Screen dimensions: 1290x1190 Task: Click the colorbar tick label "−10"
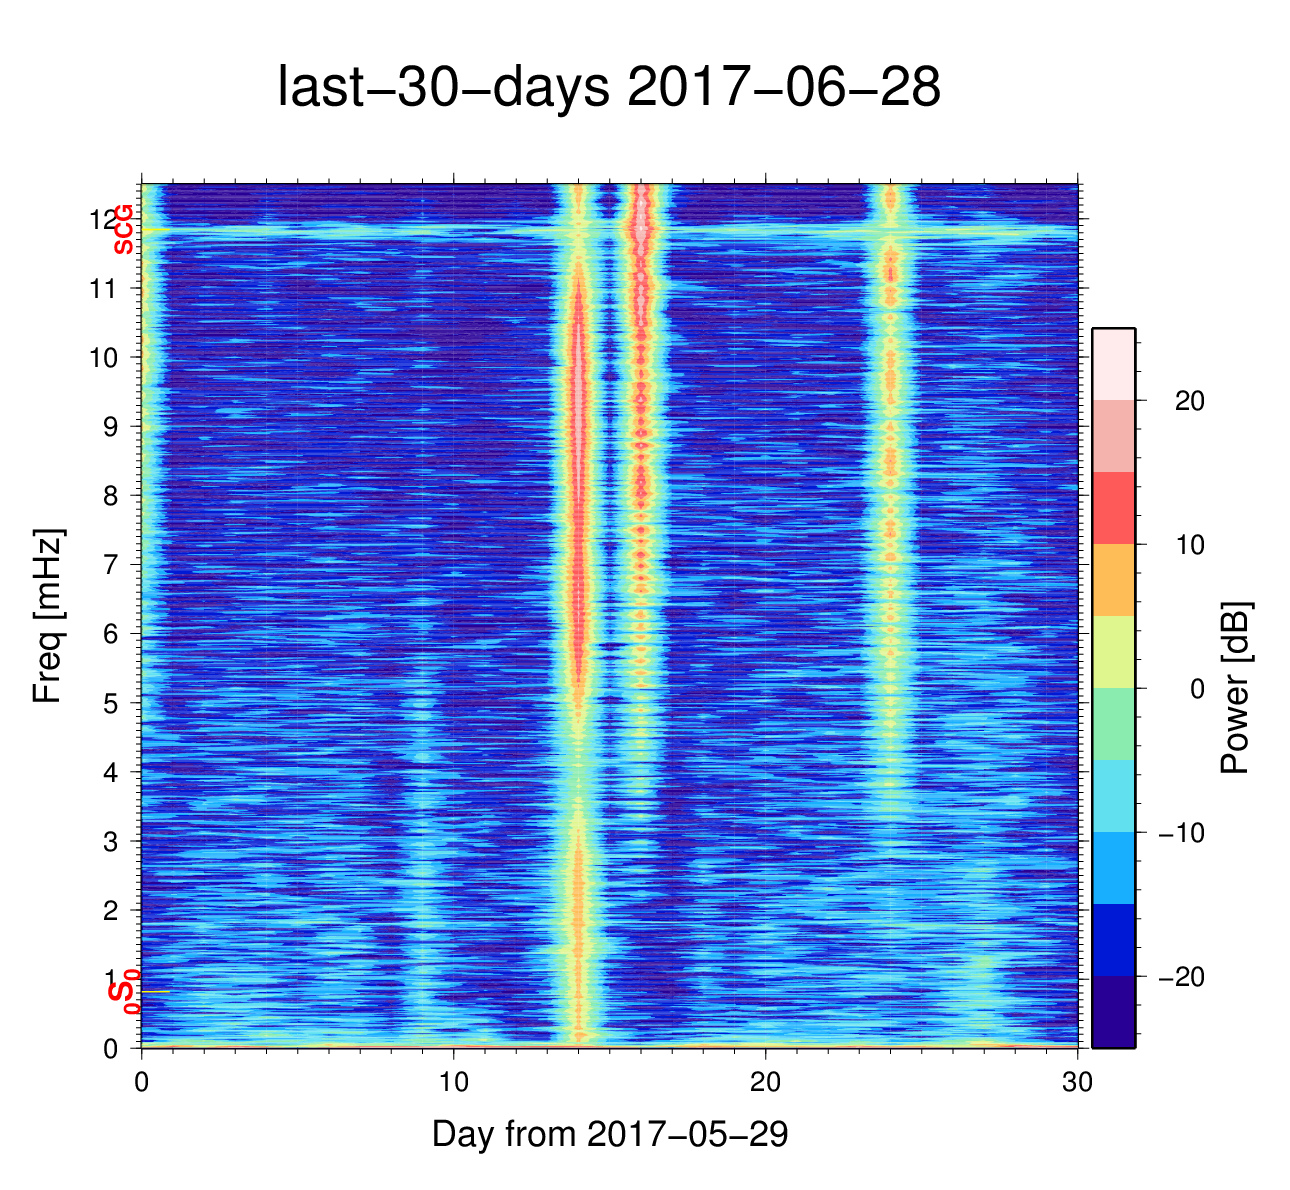pyautogui.click(x=1181, y=833)
